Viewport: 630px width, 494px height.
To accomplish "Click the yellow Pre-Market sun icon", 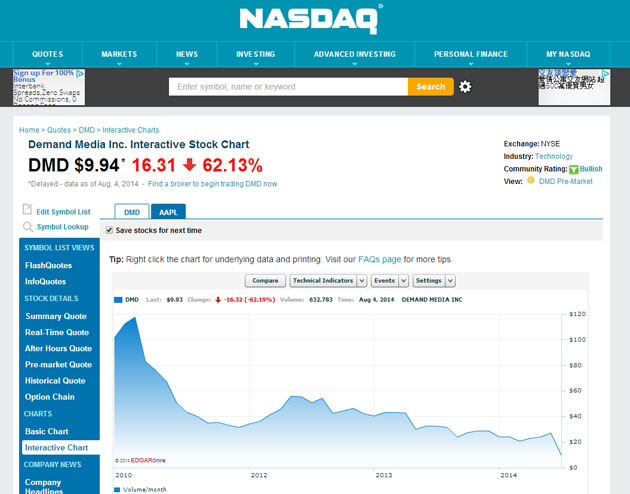I will coord(531,180).
